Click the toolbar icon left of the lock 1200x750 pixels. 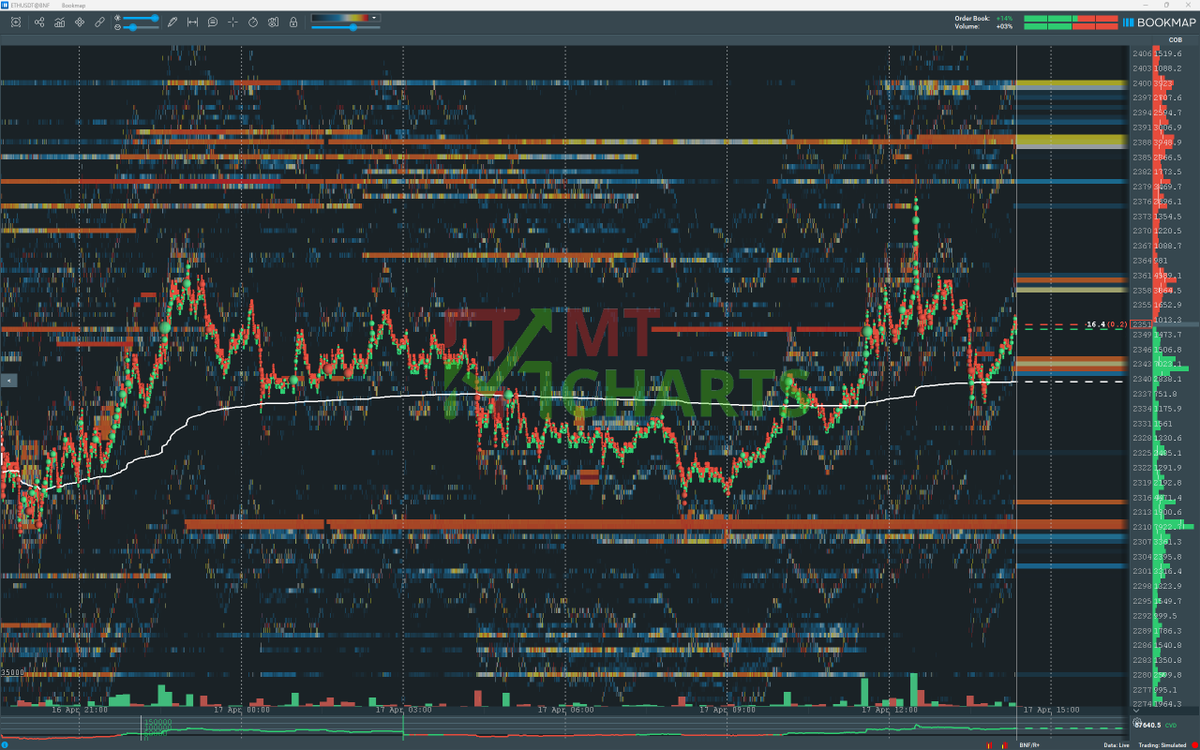273,22
